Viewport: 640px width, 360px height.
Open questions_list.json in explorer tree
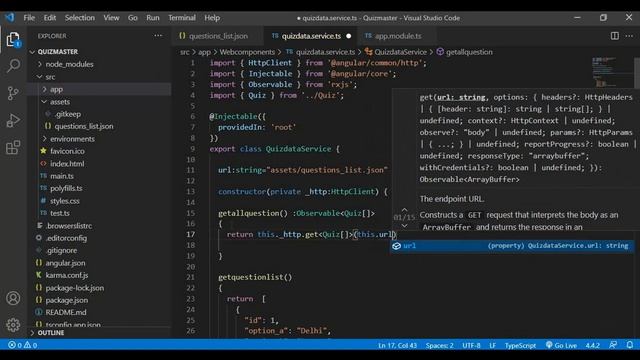pos(84,127)
